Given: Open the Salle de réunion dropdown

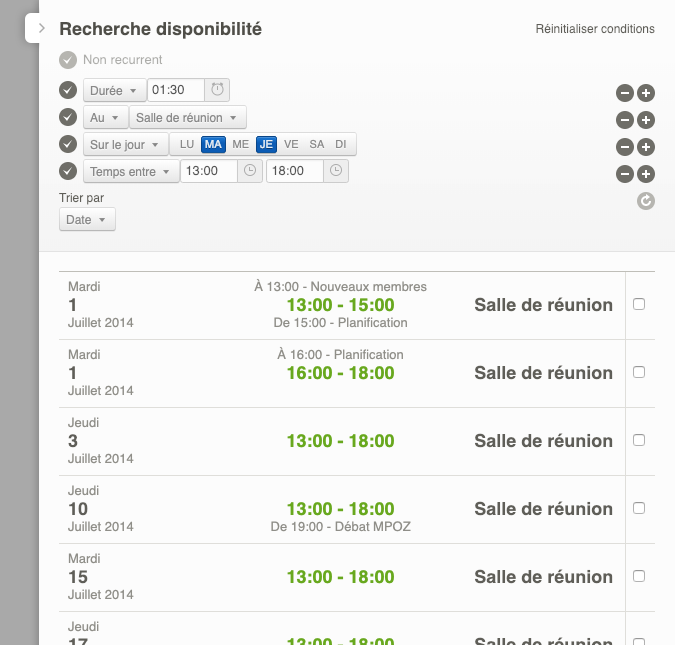Looking at the screenshot, I should (x=190, y=117).
